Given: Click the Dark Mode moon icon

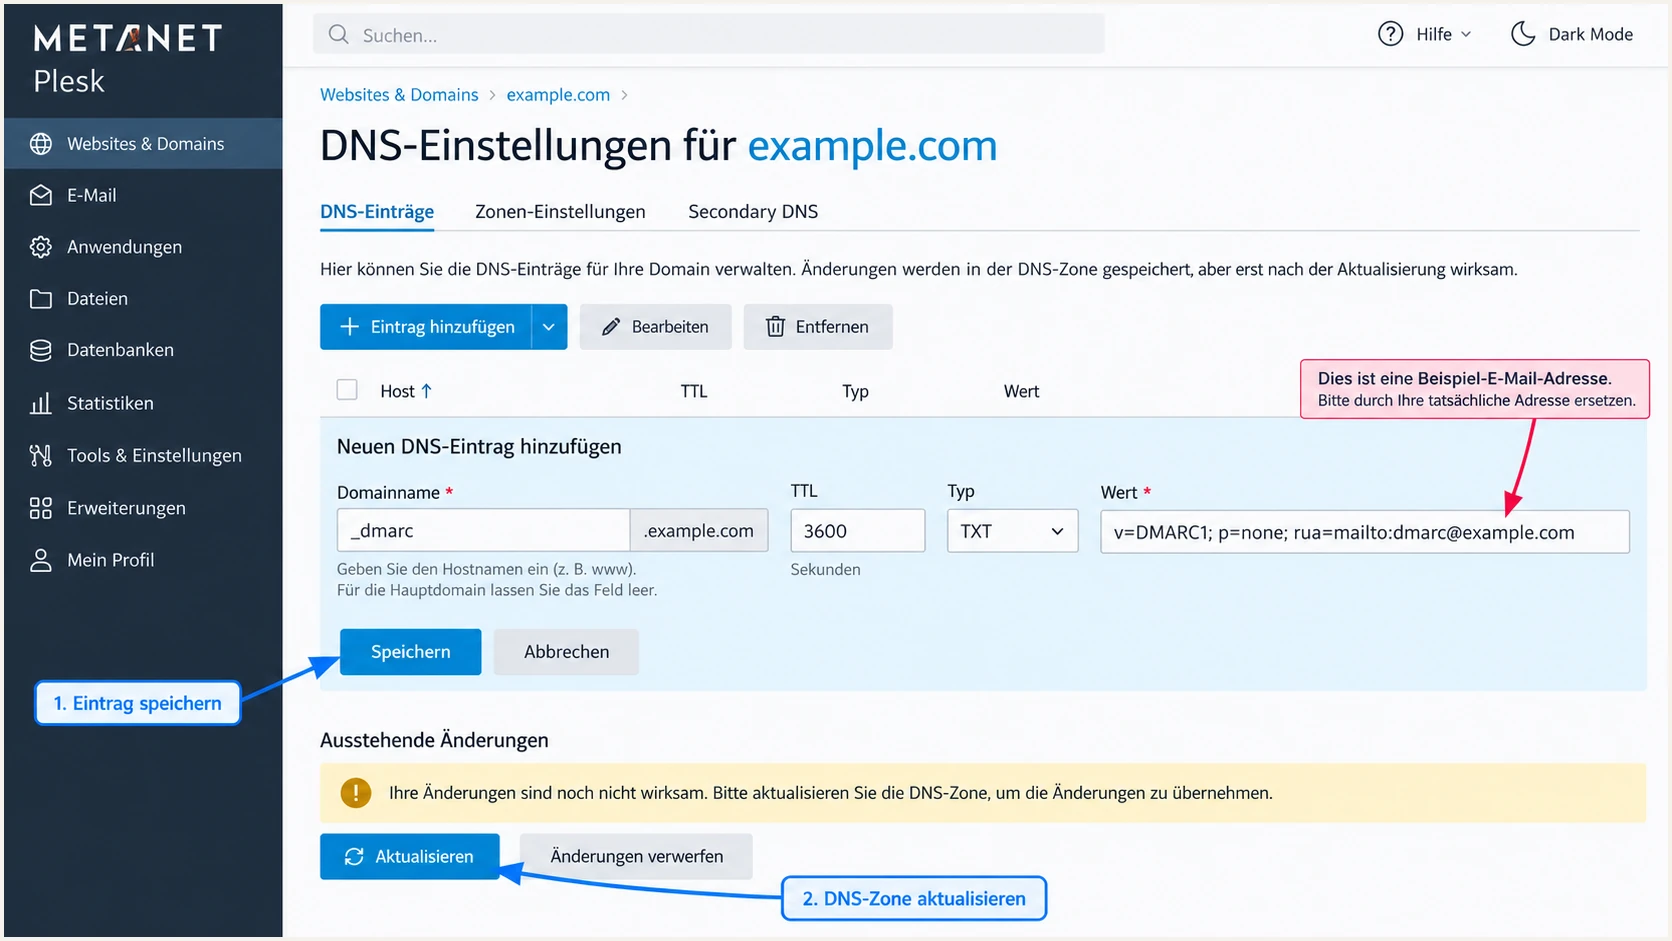Looking at the screenshot, I should pos(1523,34).
